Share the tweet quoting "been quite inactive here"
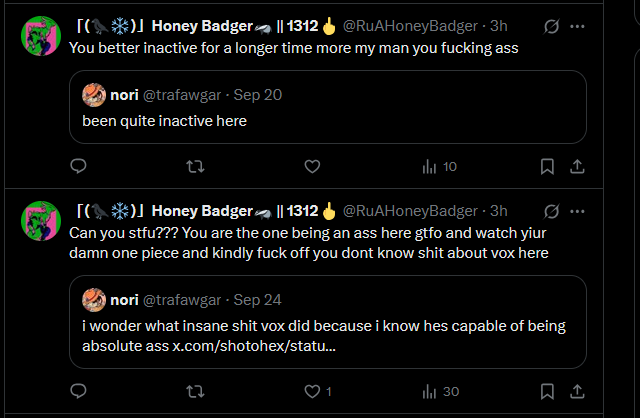This screenshot has width=640, height=418. (x=577, y=167)
